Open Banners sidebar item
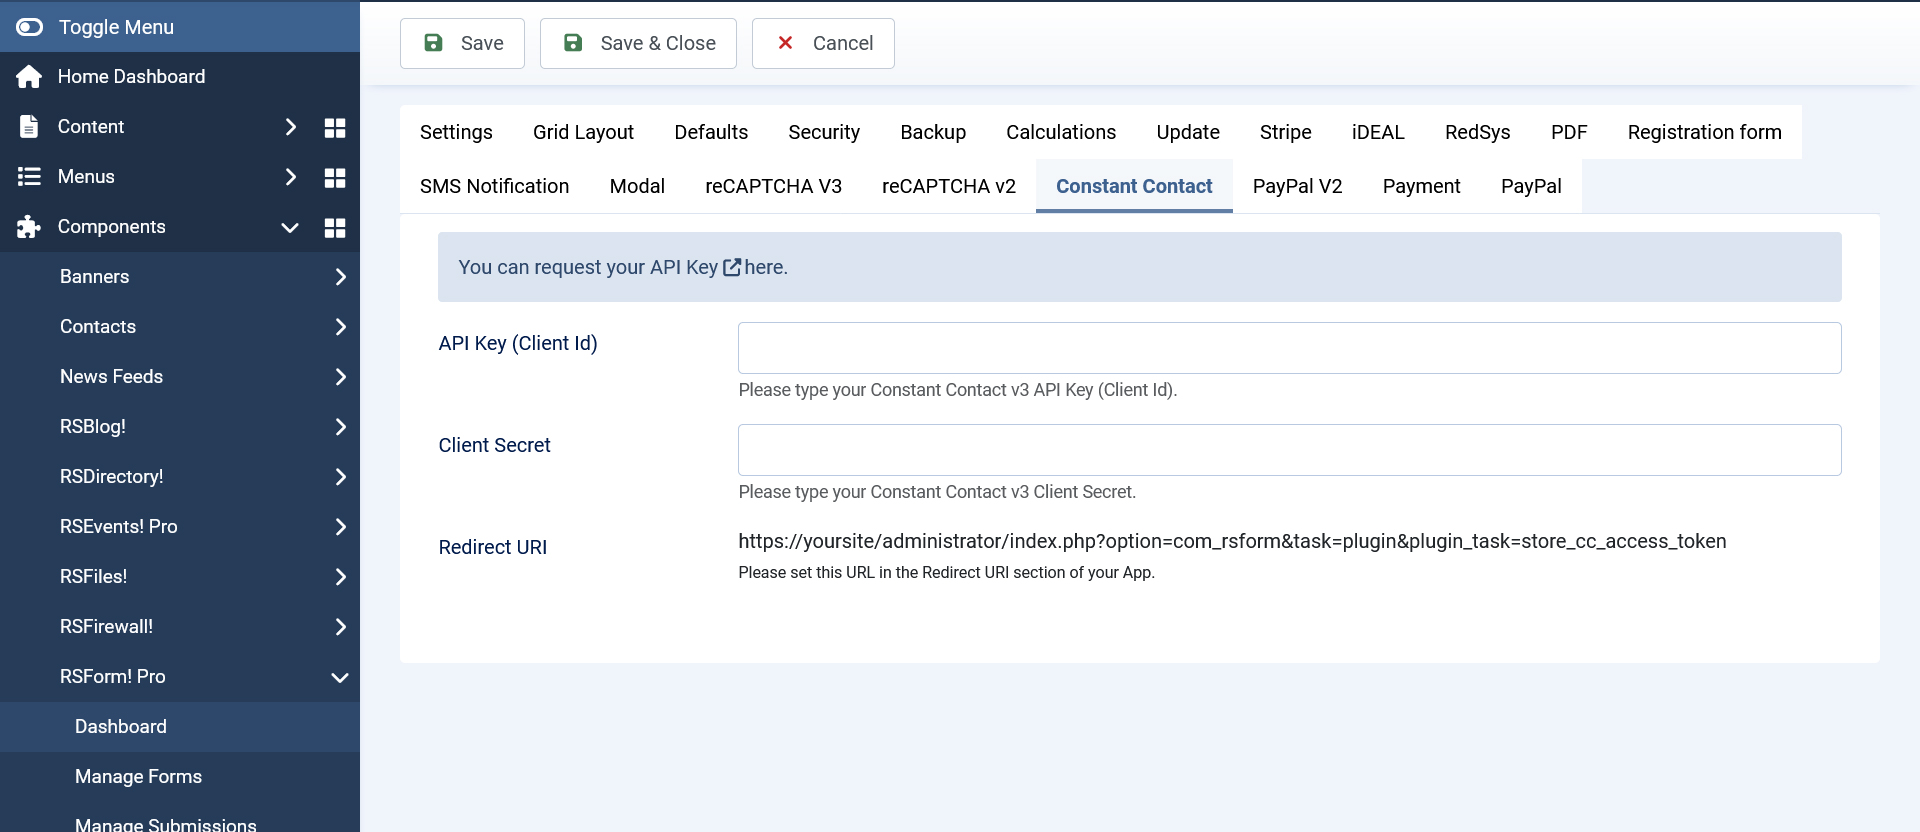Viewport: 1920px width, 832px height. pos(180,277)
